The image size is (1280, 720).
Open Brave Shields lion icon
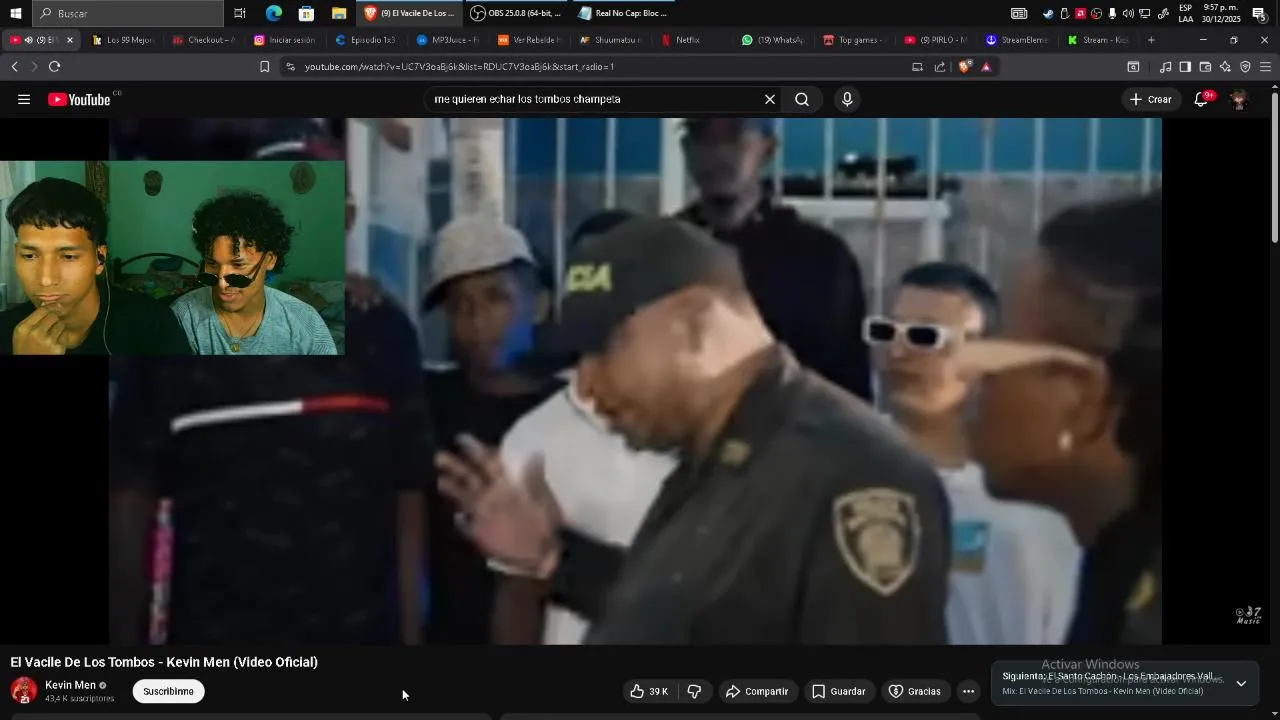964,67
